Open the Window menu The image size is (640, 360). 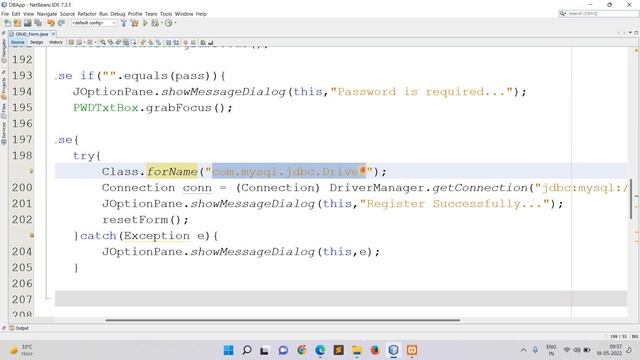[184, 14]
